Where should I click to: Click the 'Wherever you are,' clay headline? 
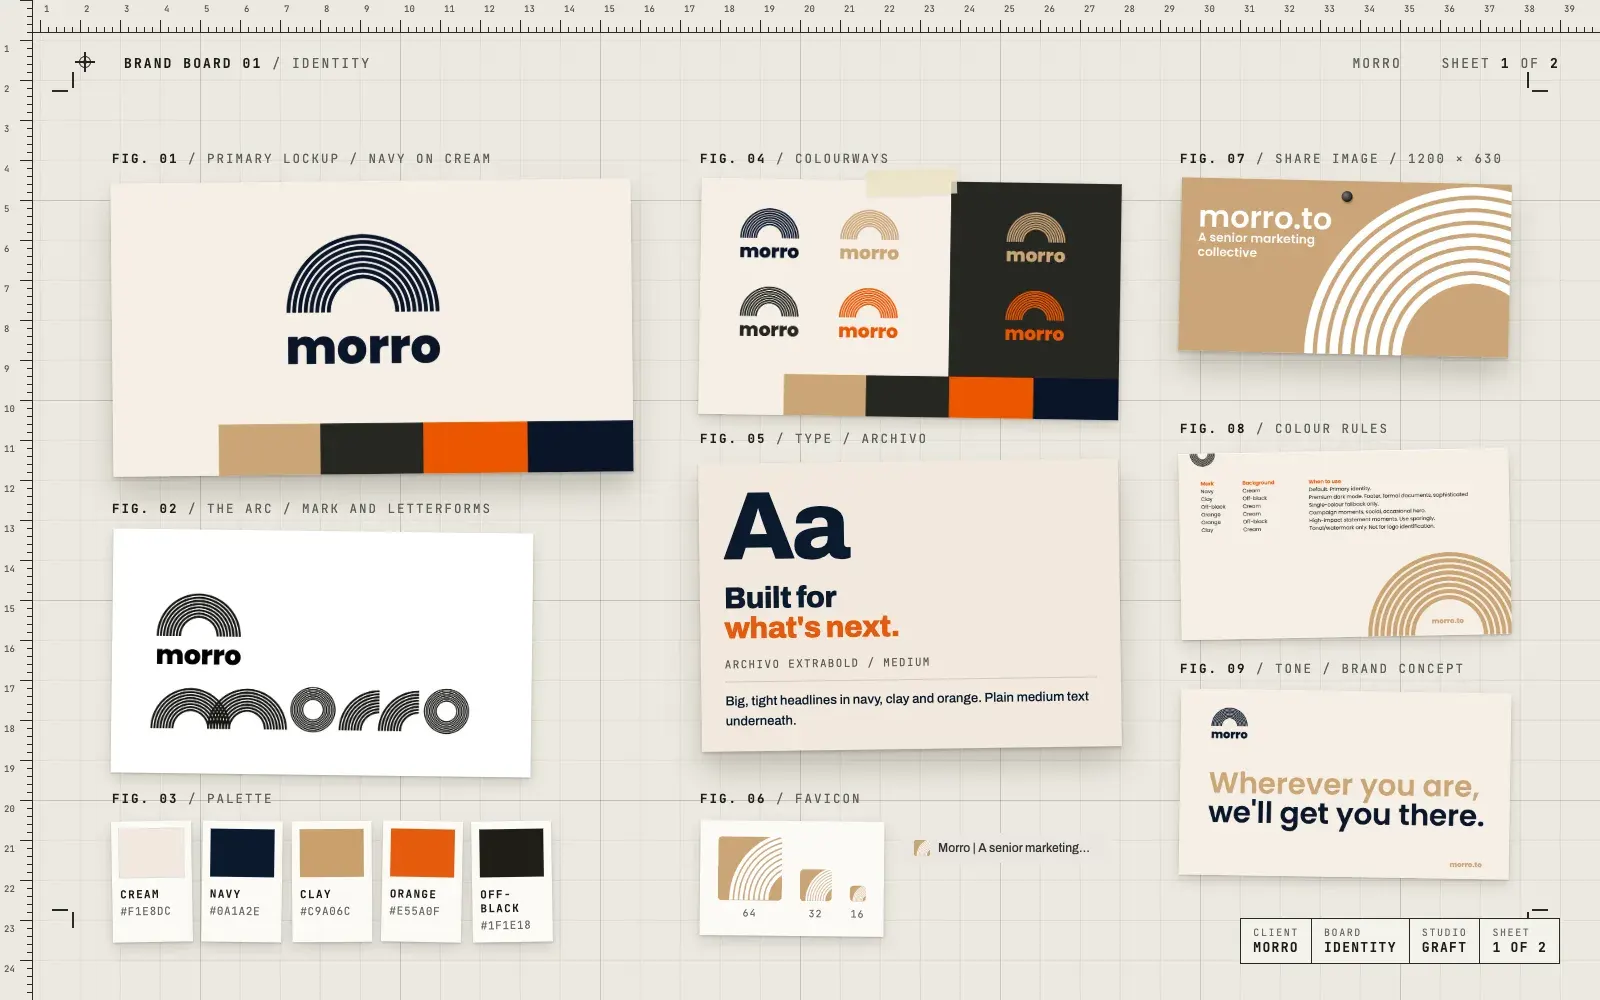tap(1344, 784)
